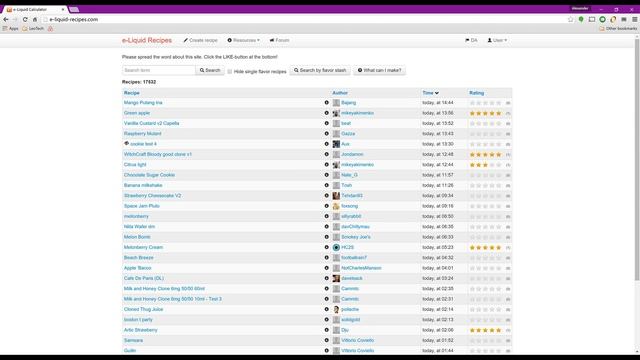Click the browser address bar
Image resolution: width=640 pixels, height=360 pixels.
pos(304,19)
